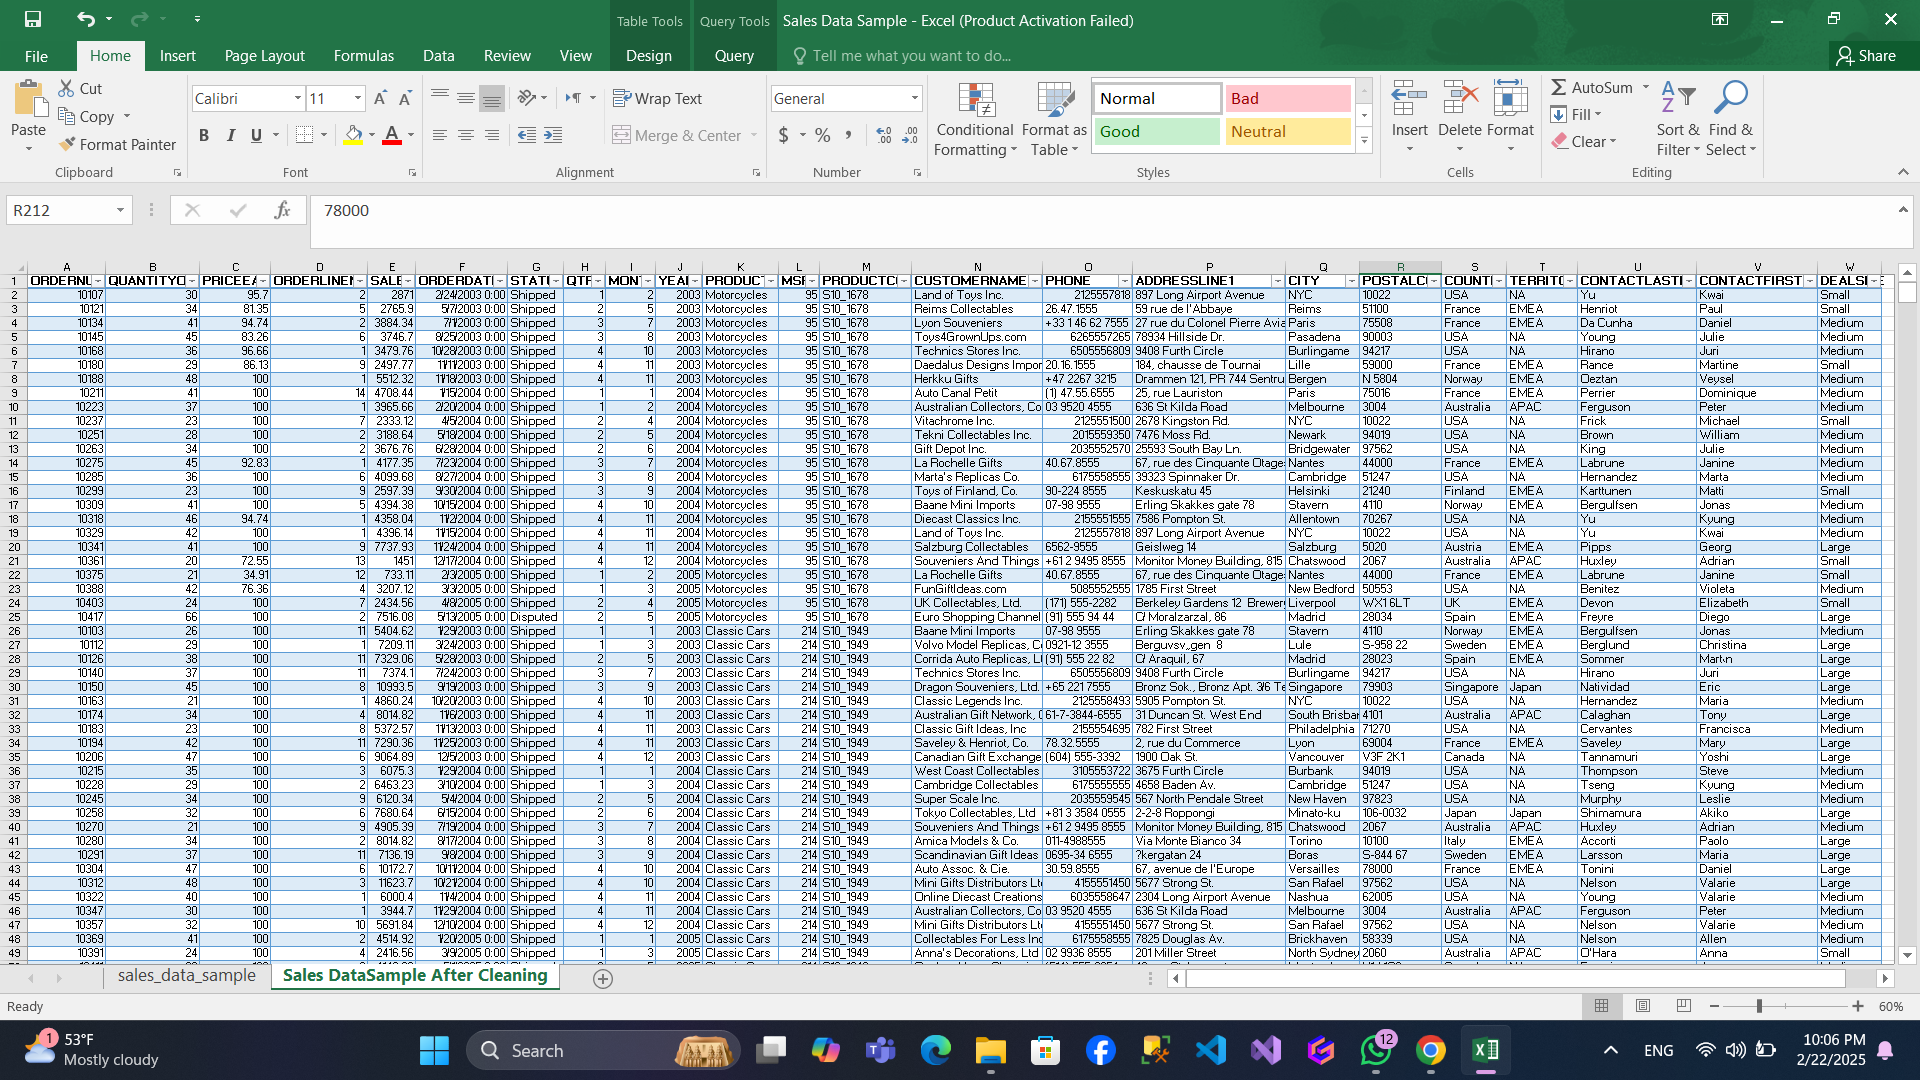Click the Copy icon
This screenshot has height=1080, width=1920.
click(67, 116)
